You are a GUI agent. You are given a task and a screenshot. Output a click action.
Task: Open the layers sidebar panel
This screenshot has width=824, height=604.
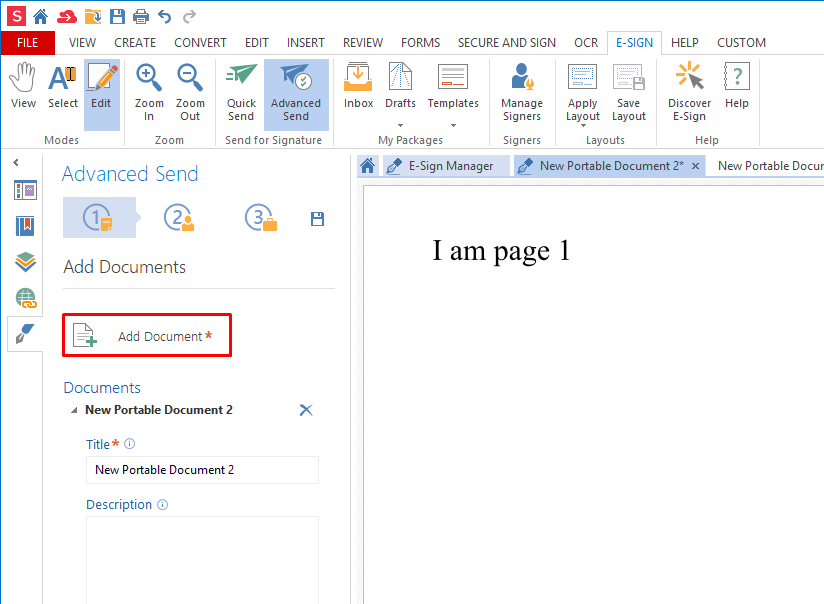[x=26, y=262]
